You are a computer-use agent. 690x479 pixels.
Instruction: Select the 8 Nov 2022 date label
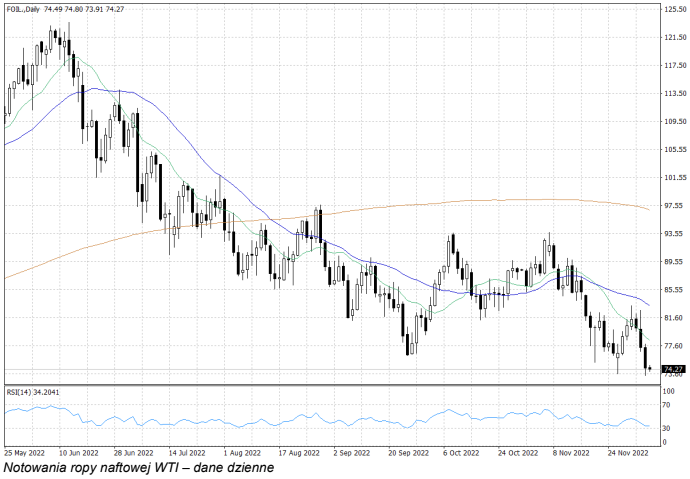pos(568,452)
